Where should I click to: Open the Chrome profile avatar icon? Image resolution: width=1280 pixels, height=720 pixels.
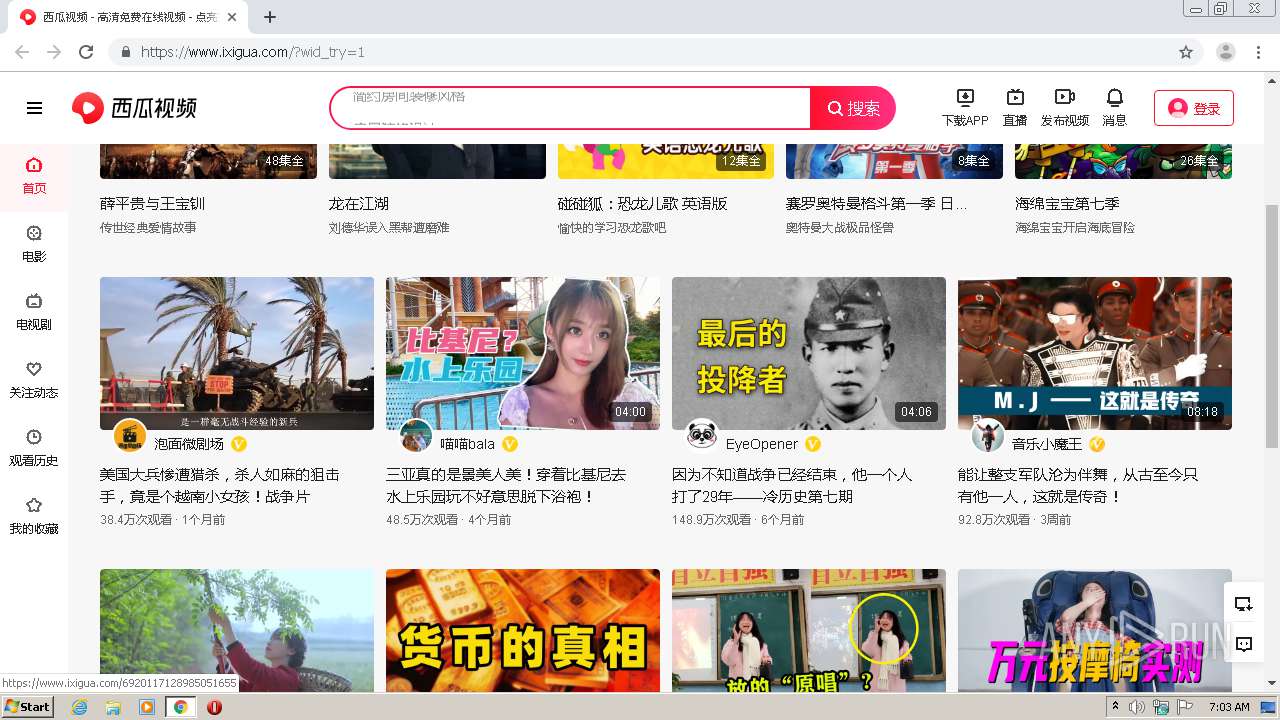pyautogui.click(x=1226, y=52)
